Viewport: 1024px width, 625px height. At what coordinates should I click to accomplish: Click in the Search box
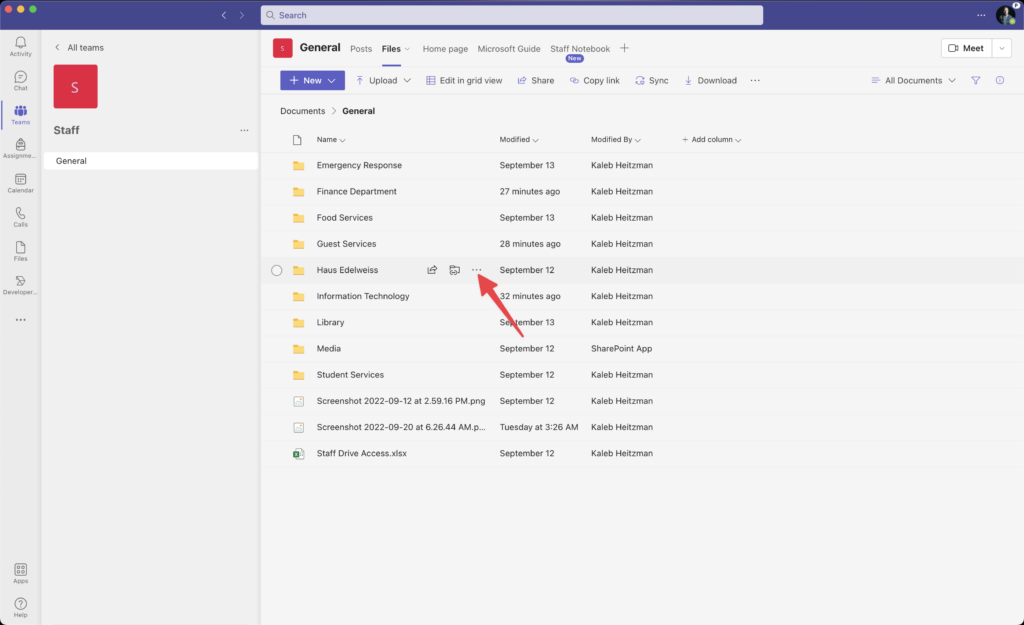(x=511, y=15)
